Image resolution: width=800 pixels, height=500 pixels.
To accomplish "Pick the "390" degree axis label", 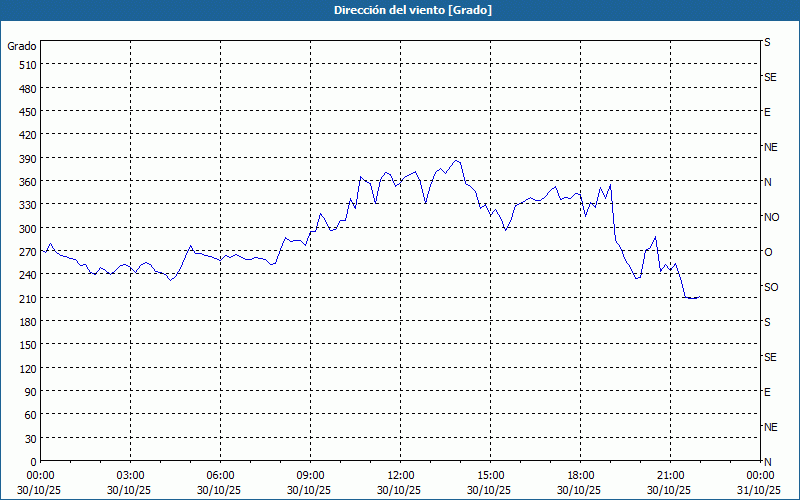I will 29,159.
